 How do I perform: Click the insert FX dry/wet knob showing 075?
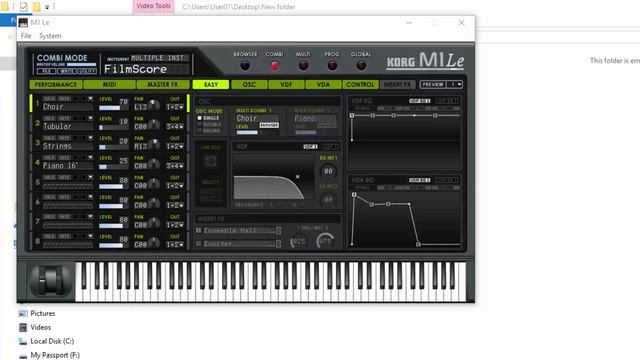coord(325,241)
